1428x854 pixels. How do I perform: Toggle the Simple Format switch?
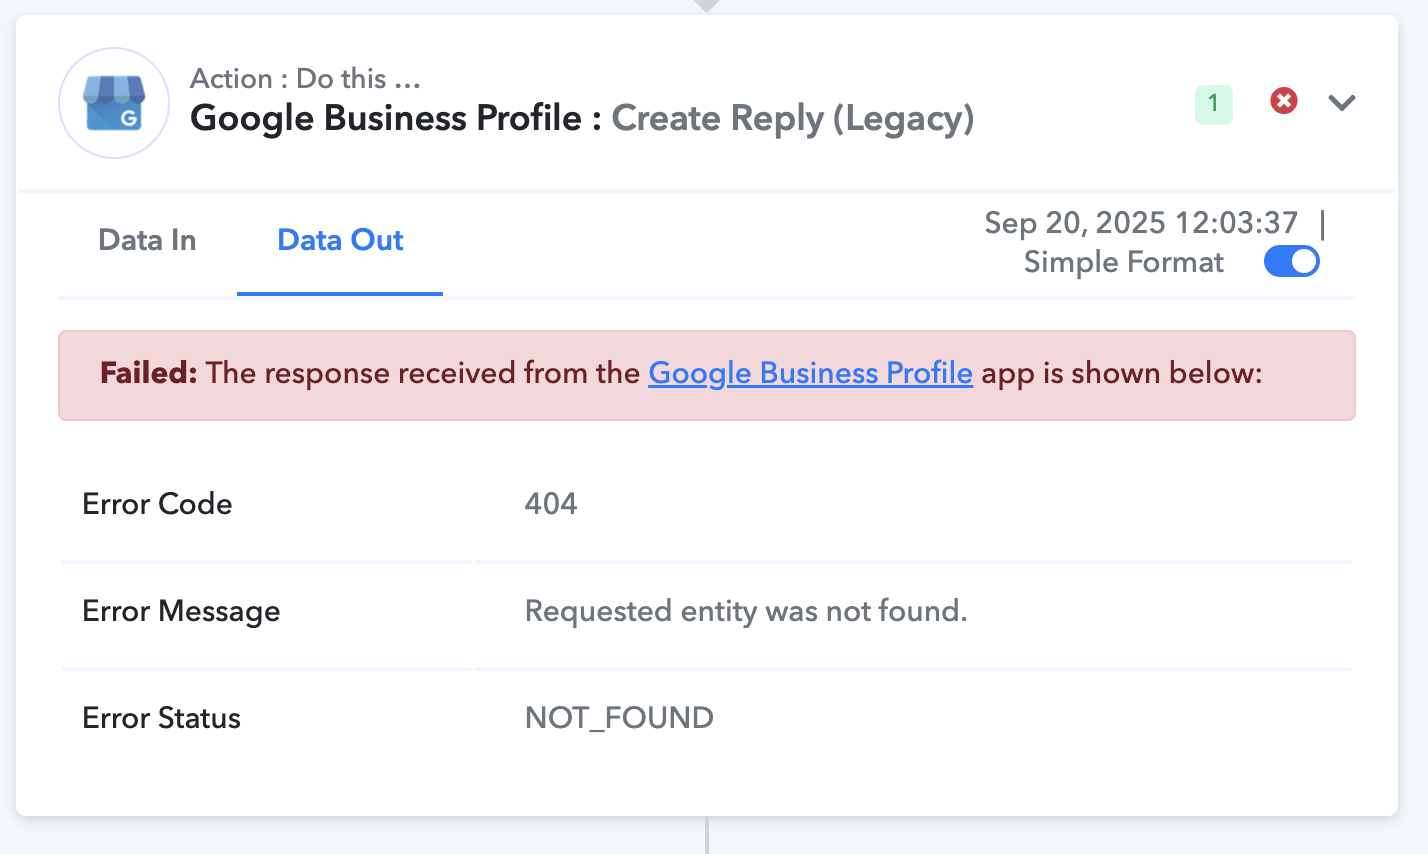(1292, 262)
